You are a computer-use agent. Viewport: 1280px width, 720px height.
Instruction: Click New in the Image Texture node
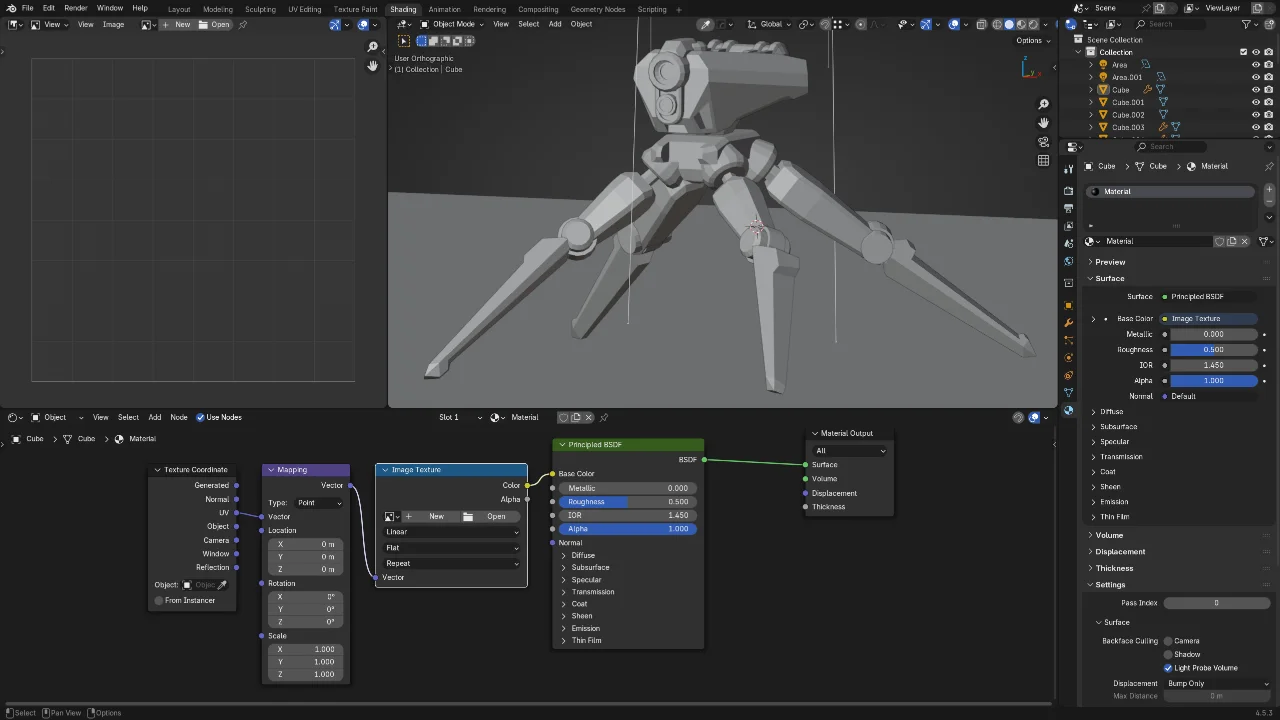pos(436,516)
